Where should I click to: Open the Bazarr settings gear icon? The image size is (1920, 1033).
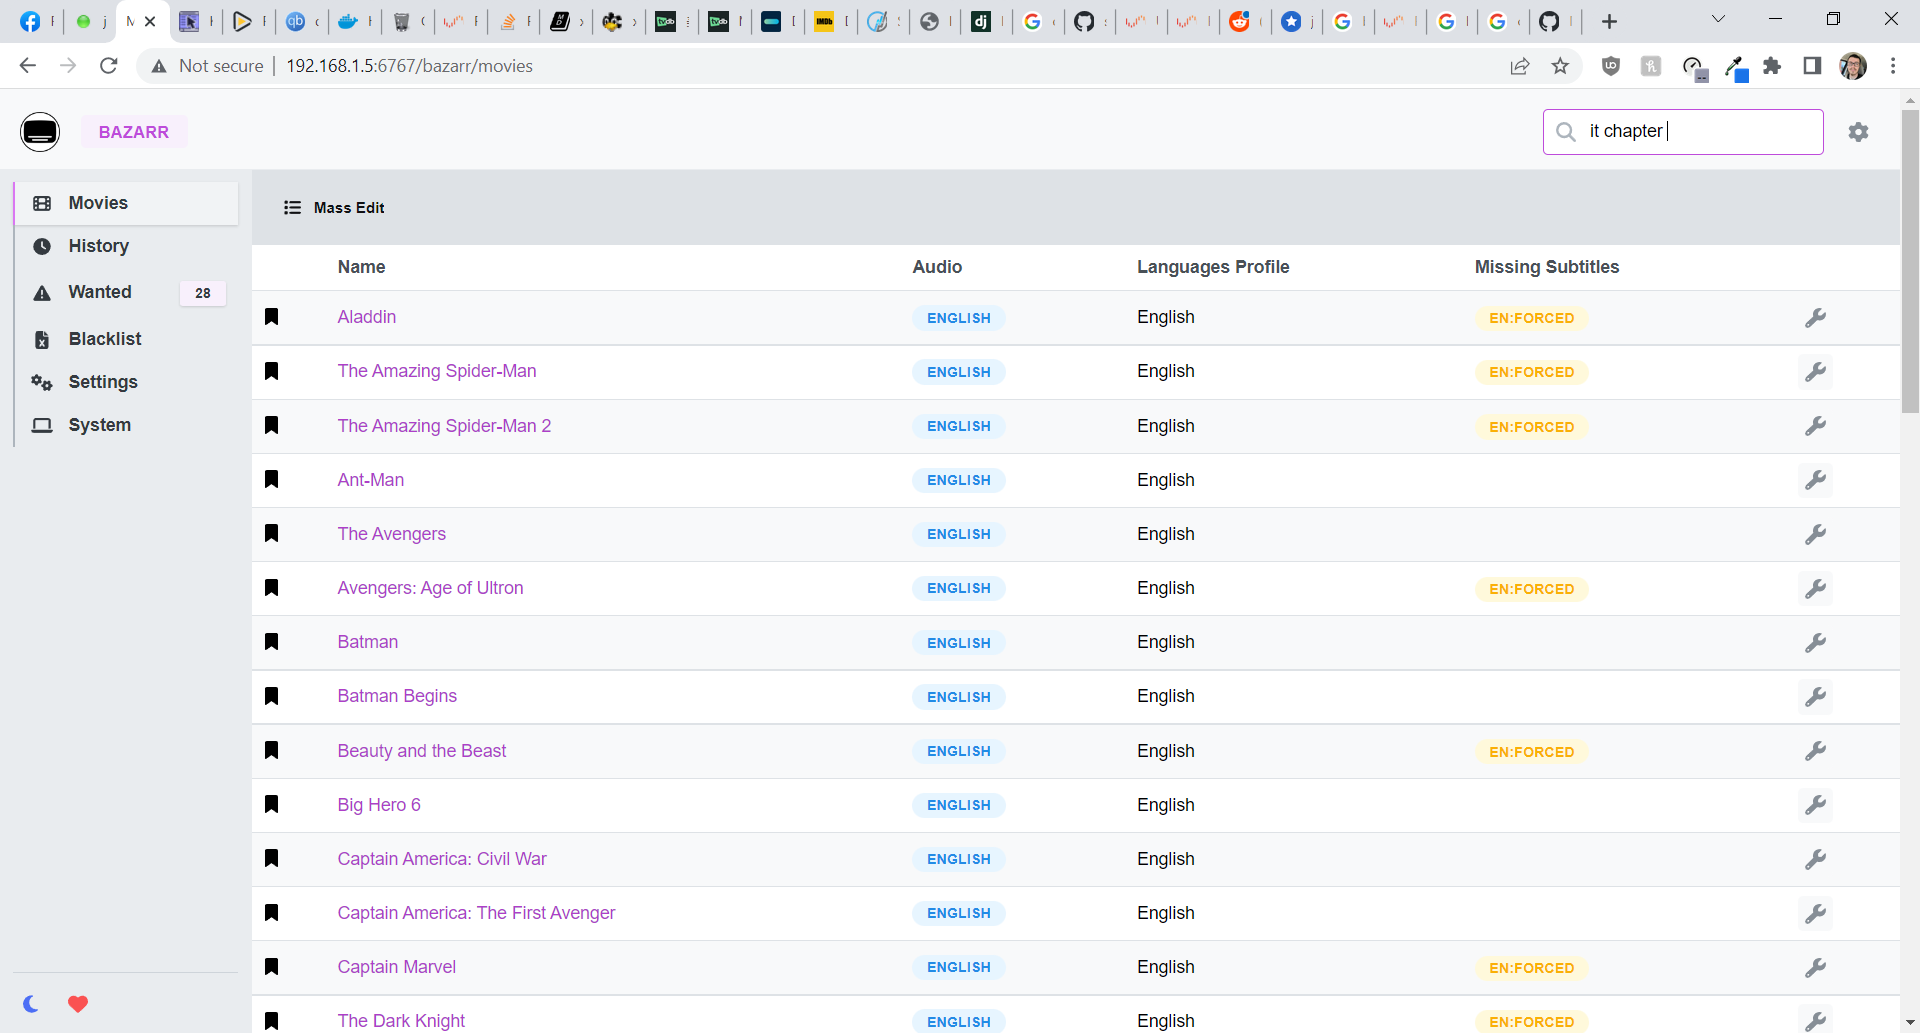[x=1858, y=131]
